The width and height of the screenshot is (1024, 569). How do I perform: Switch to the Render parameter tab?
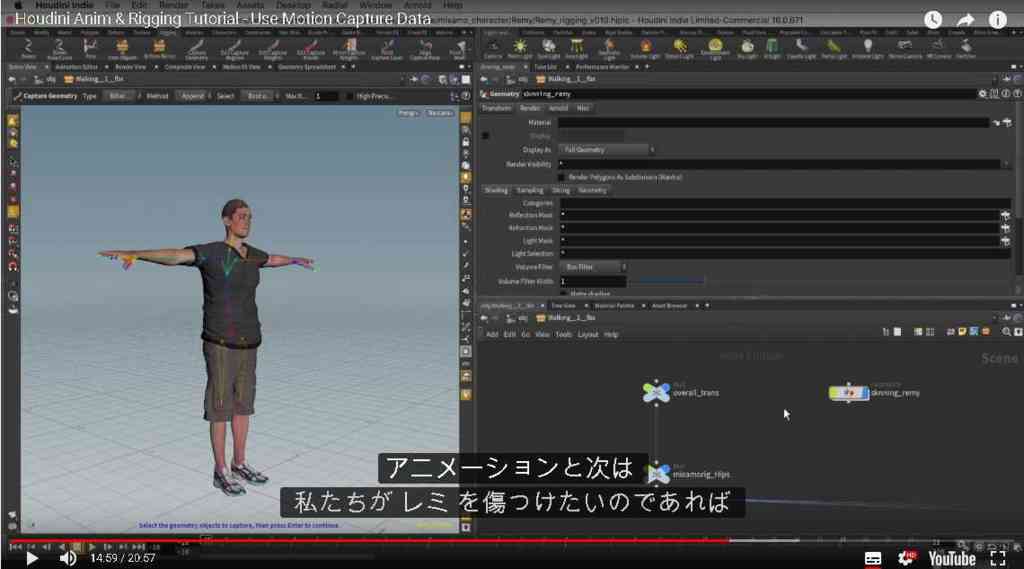[x=530, y=108]
